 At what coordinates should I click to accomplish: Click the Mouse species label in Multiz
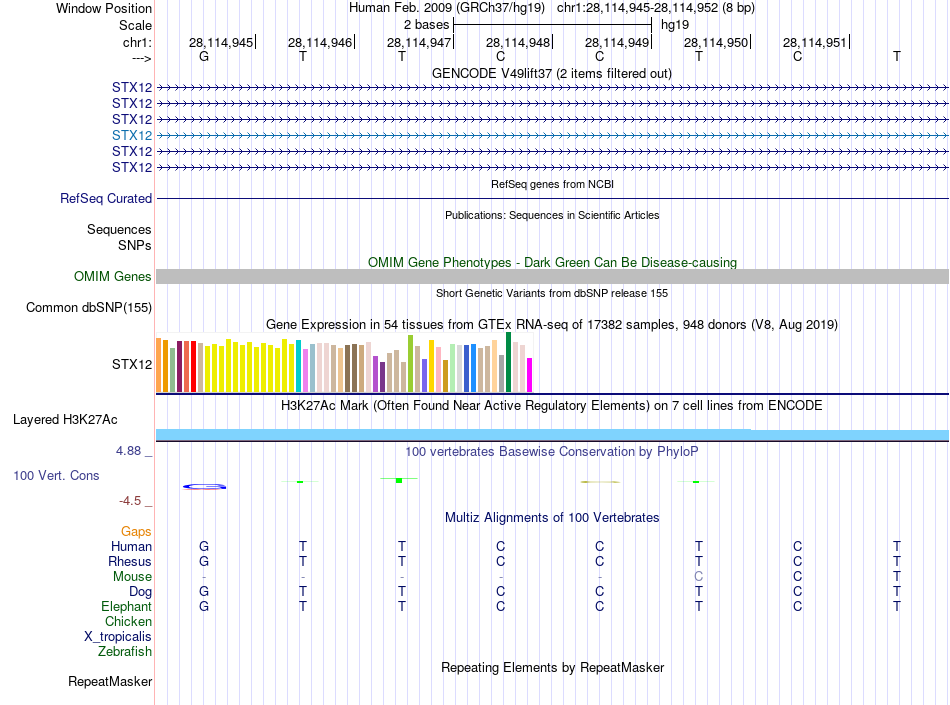[x=132, y=577]
